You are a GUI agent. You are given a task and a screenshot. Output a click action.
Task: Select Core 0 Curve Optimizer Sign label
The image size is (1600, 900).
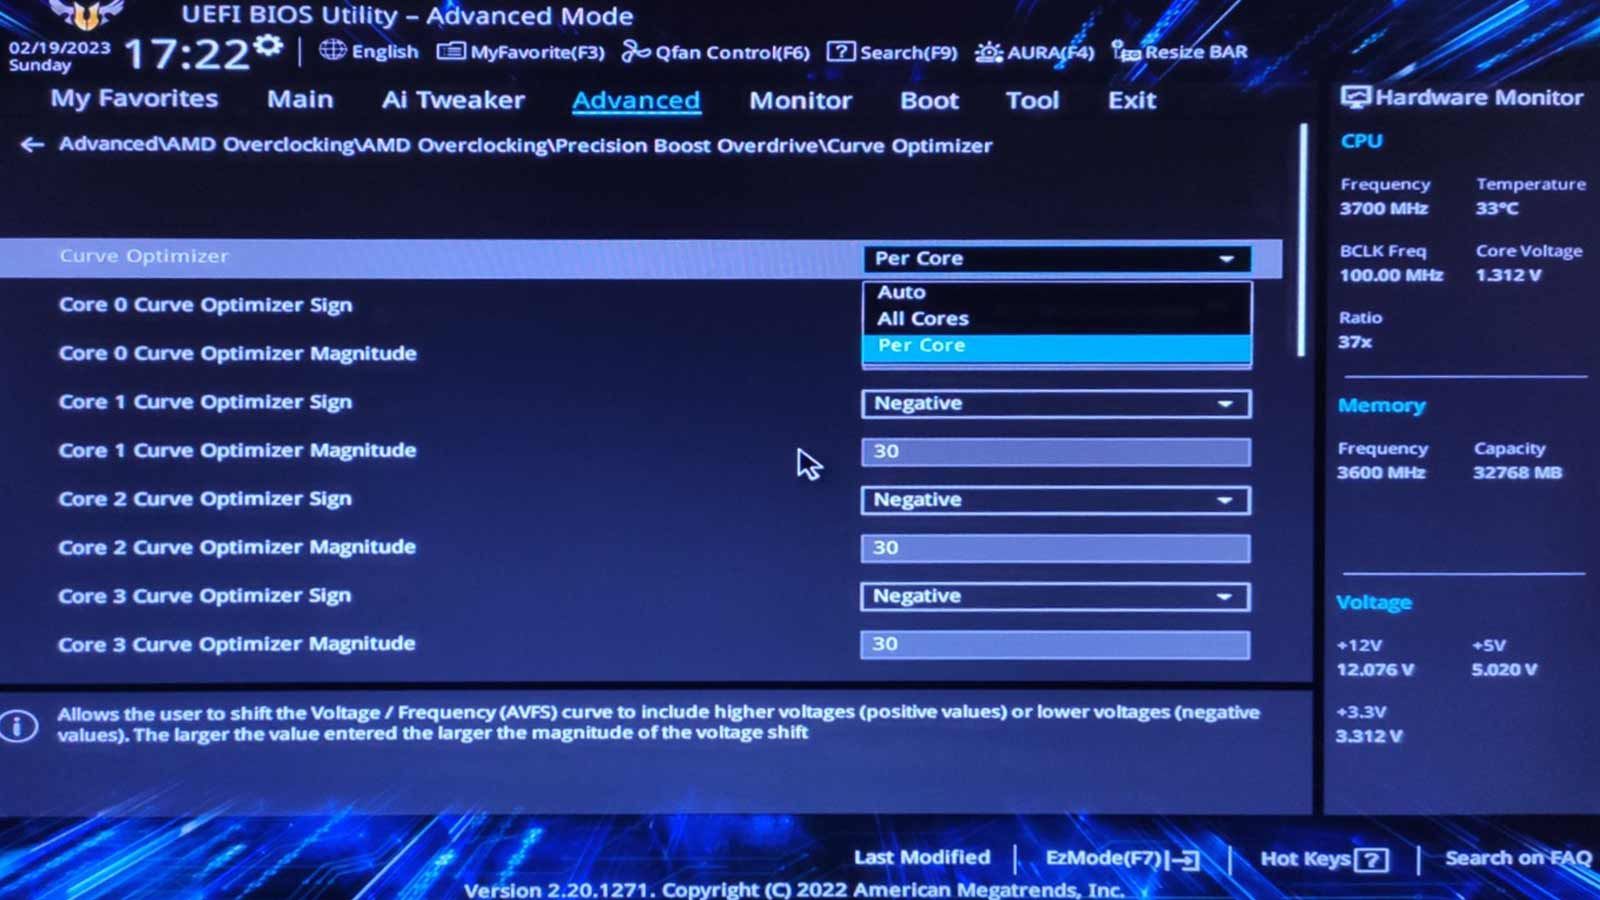205,305
